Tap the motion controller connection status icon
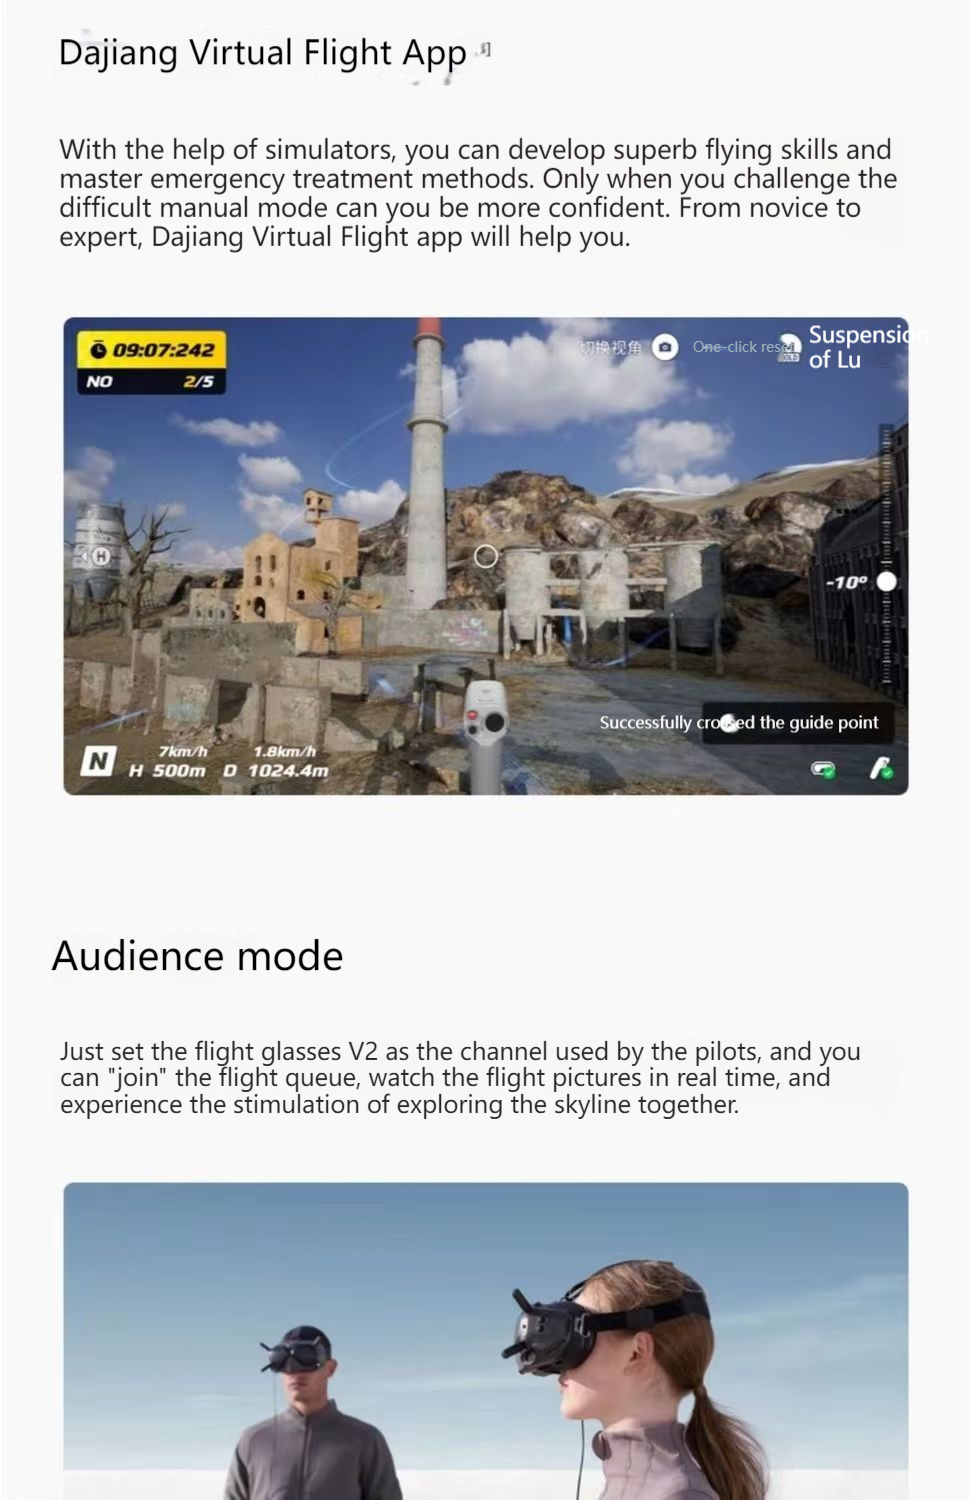 click(x=881, y=768)
